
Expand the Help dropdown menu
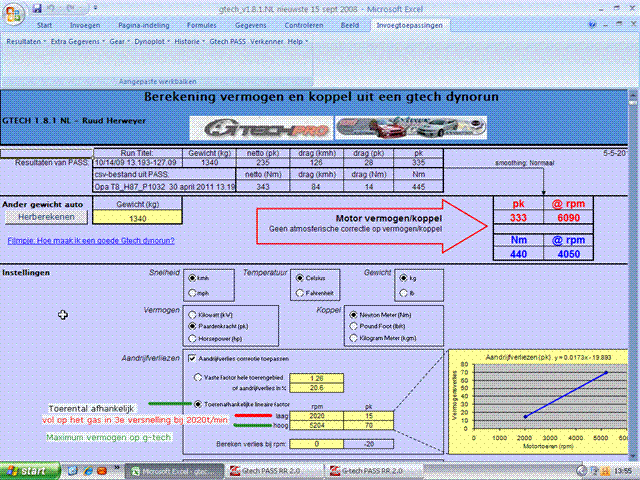[298, 42]
